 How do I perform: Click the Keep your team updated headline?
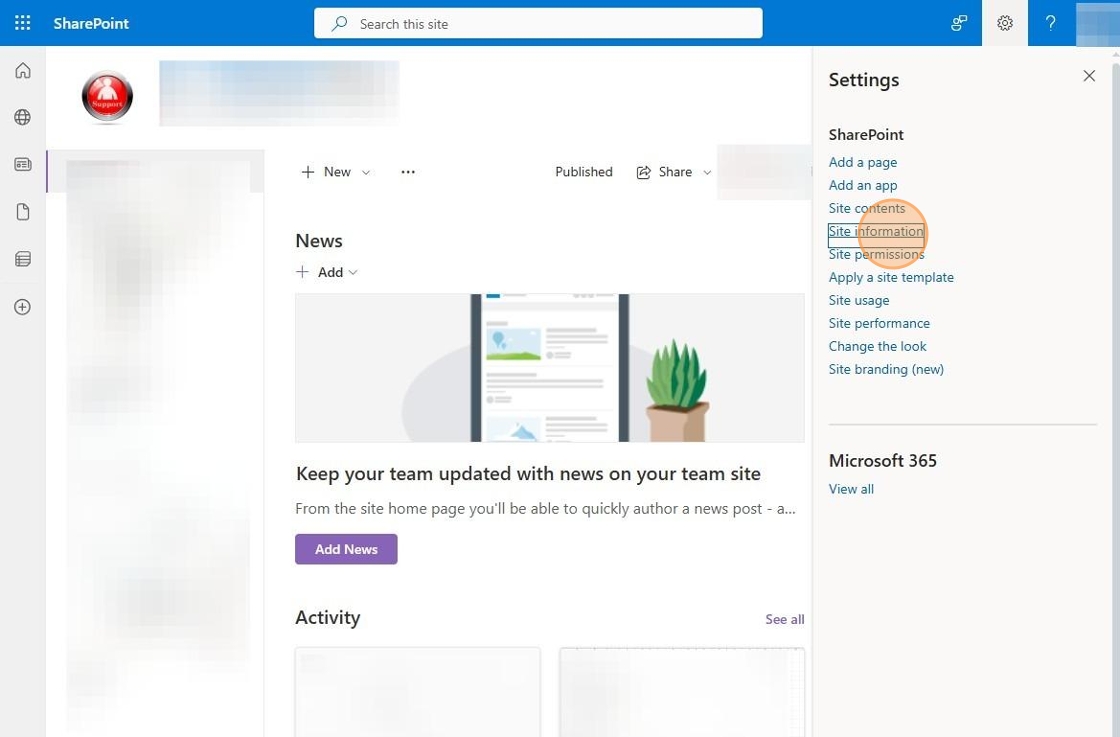tap(528, 473)
